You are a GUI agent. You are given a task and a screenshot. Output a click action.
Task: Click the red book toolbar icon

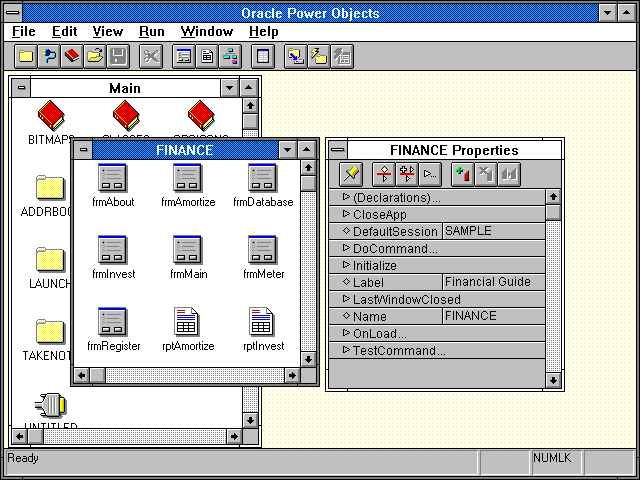tap(72, 56)
